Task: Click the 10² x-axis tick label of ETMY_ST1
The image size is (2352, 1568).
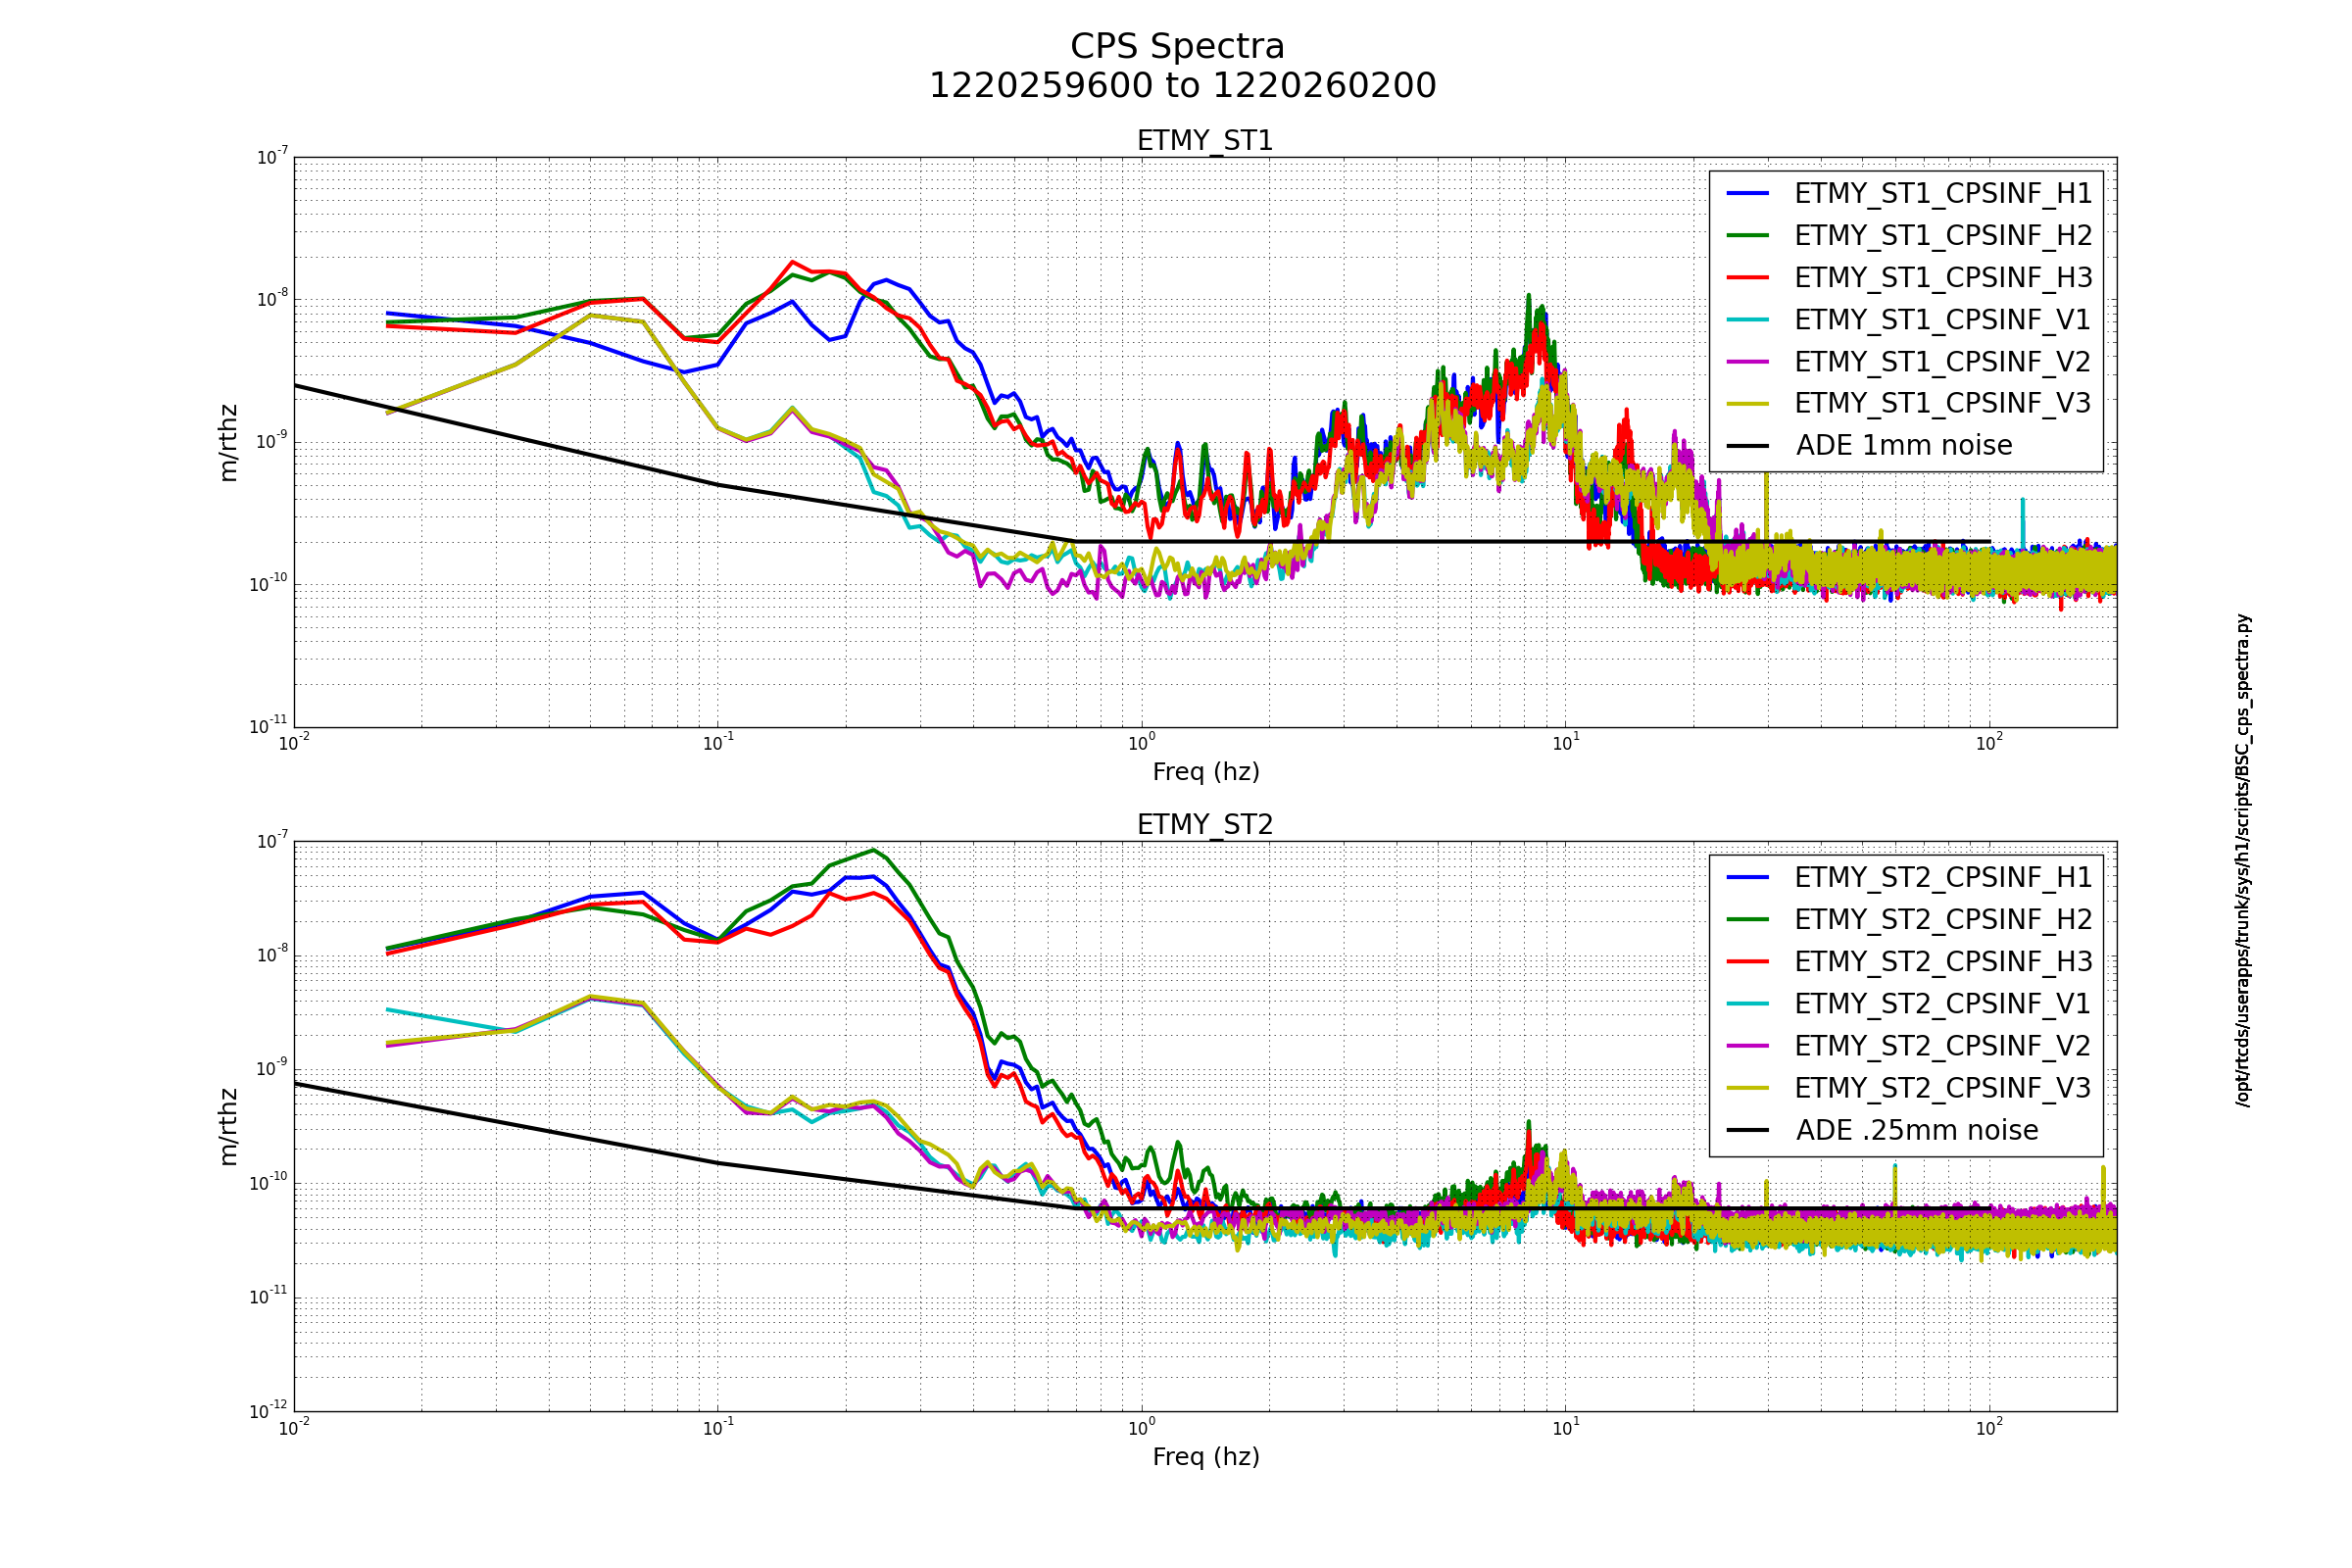Action: coord(1989,743)
